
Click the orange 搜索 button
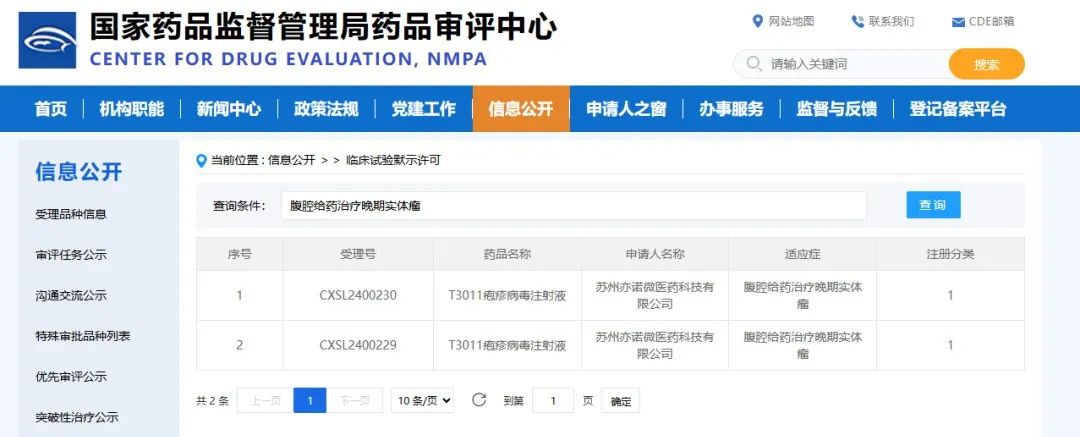coord(986,64)
